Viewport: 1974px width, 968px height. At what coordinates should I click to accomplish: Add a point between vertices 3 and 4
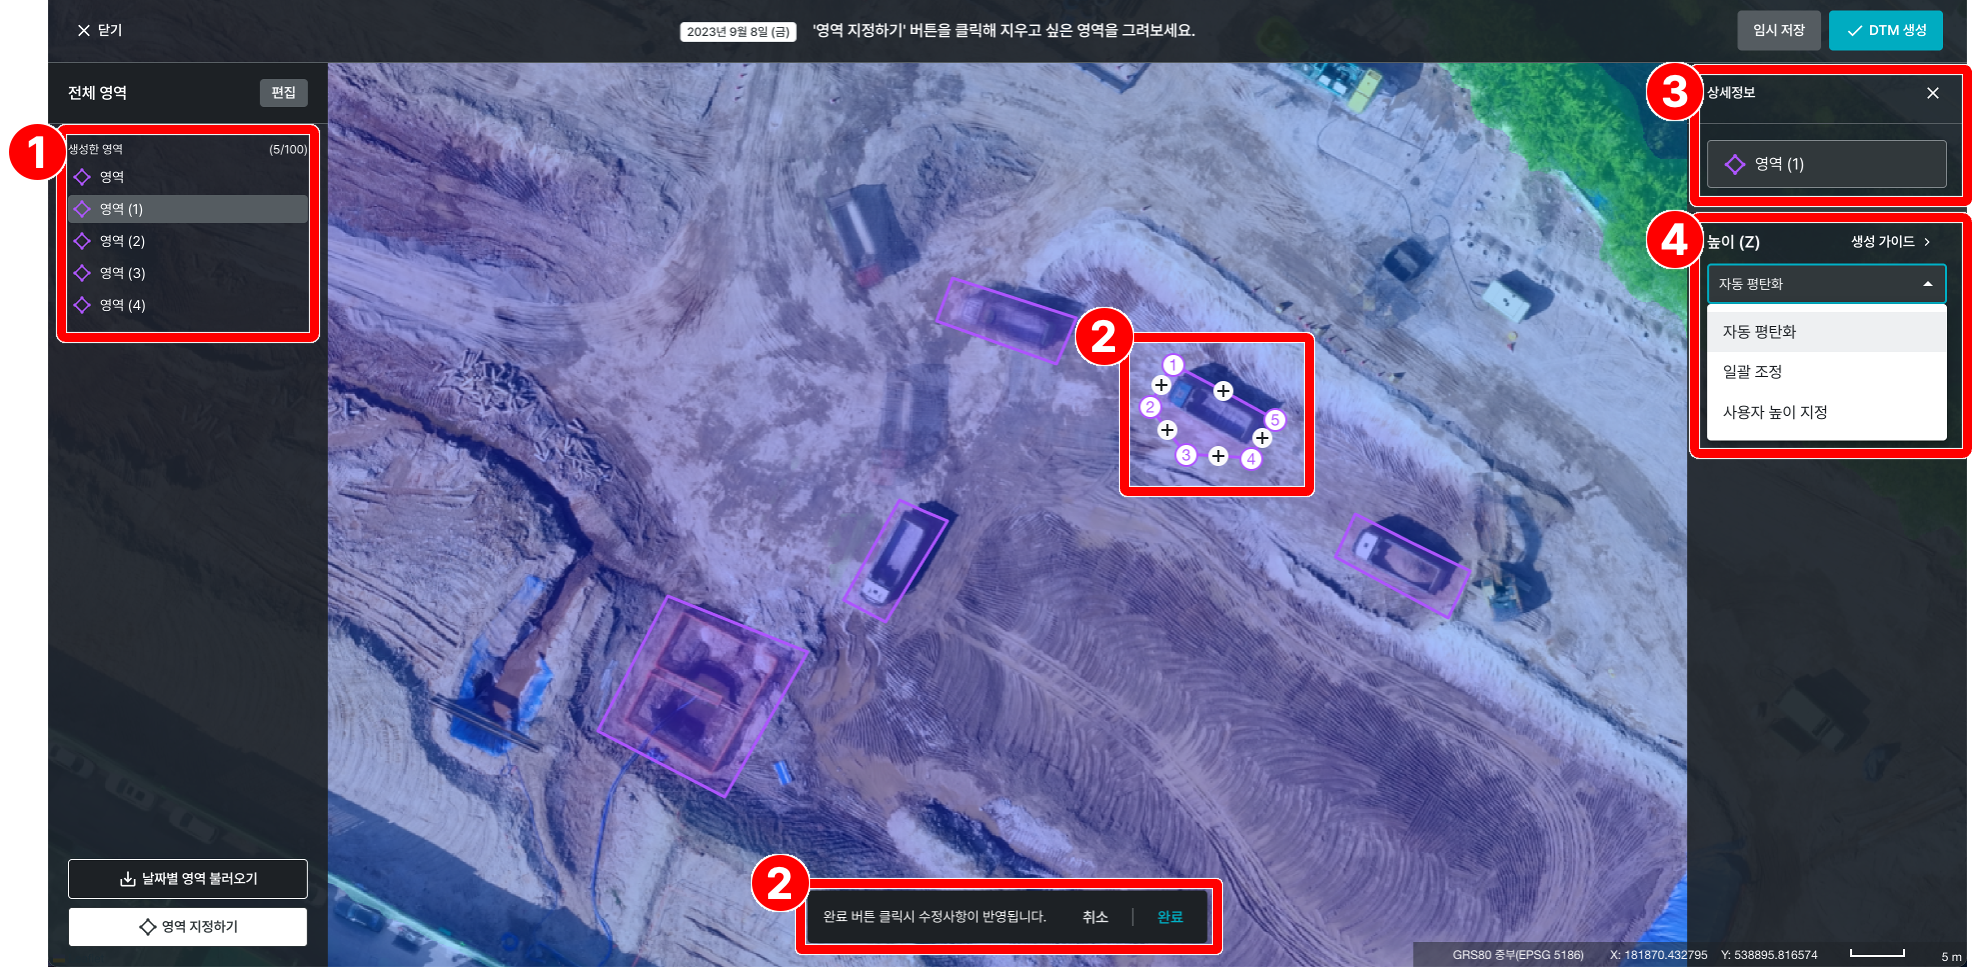(1218, 456)
